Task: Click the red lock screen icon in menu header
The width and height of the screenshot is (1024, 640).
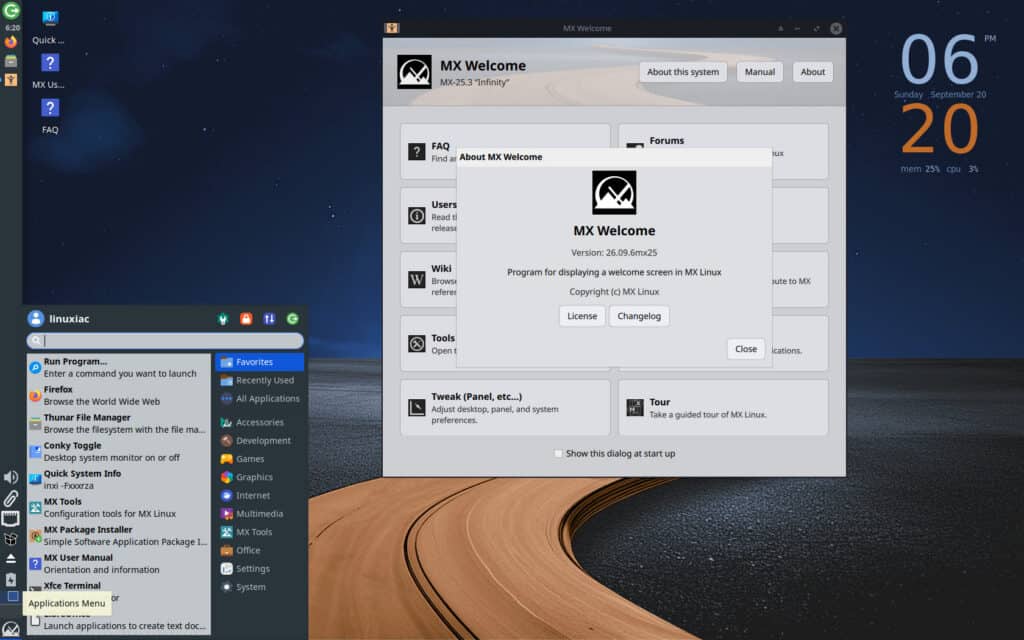Action: point(246,319)
